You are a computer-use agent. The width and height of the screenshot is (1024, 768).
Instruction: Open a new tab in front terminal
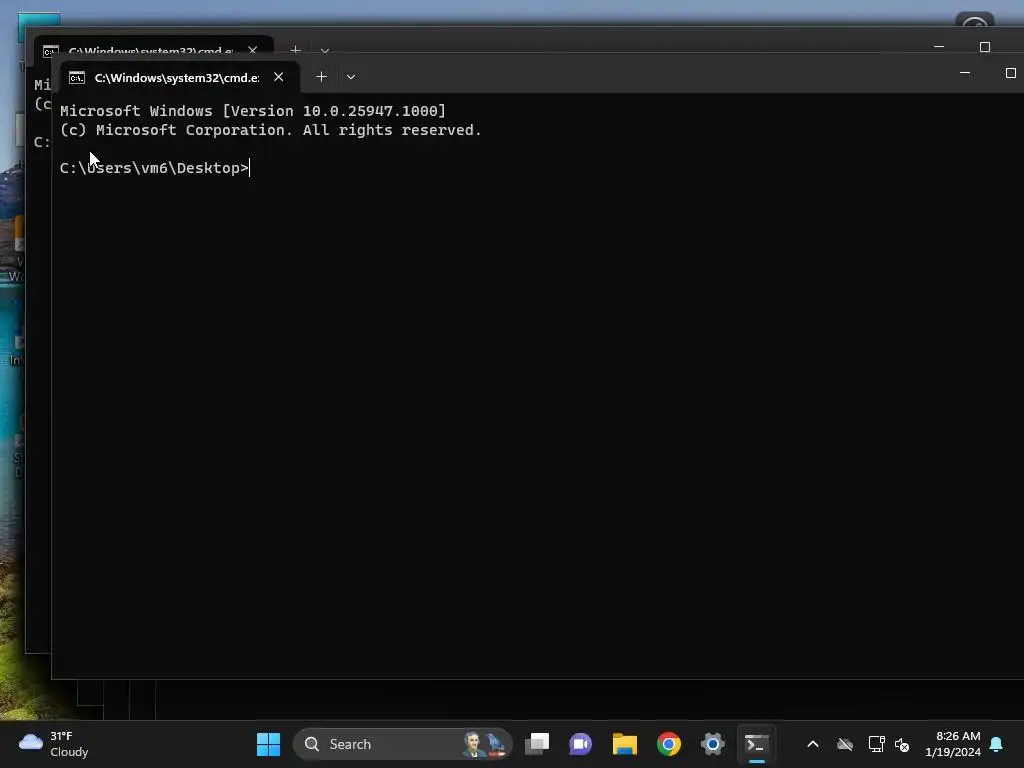(x=321, y=77)
